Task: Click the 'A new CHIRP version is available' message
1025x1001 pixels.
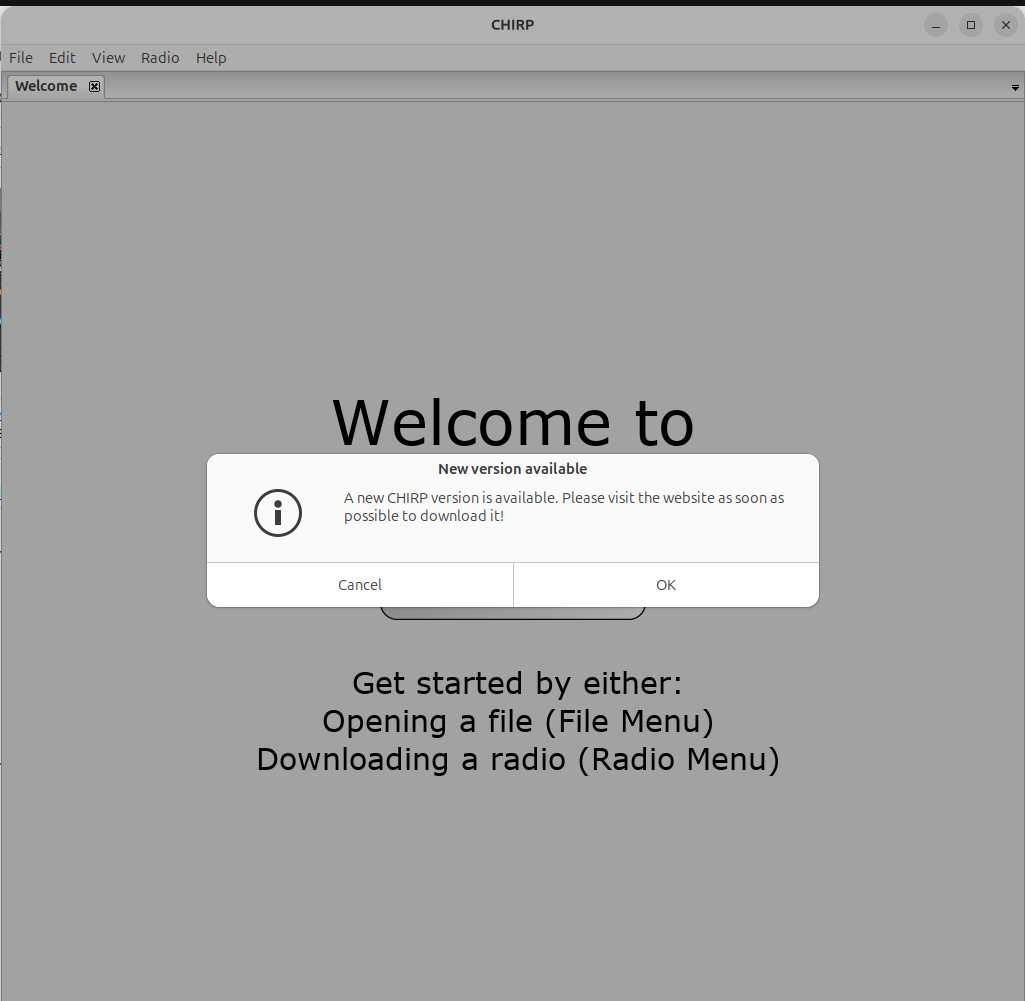Action: pos(564,507)
